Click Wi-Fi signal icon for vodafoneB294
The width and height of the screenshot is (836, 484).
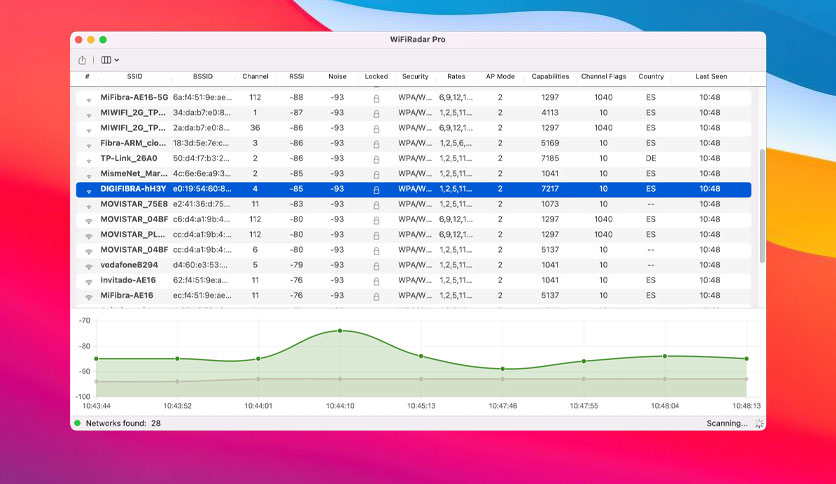(89, 267)
